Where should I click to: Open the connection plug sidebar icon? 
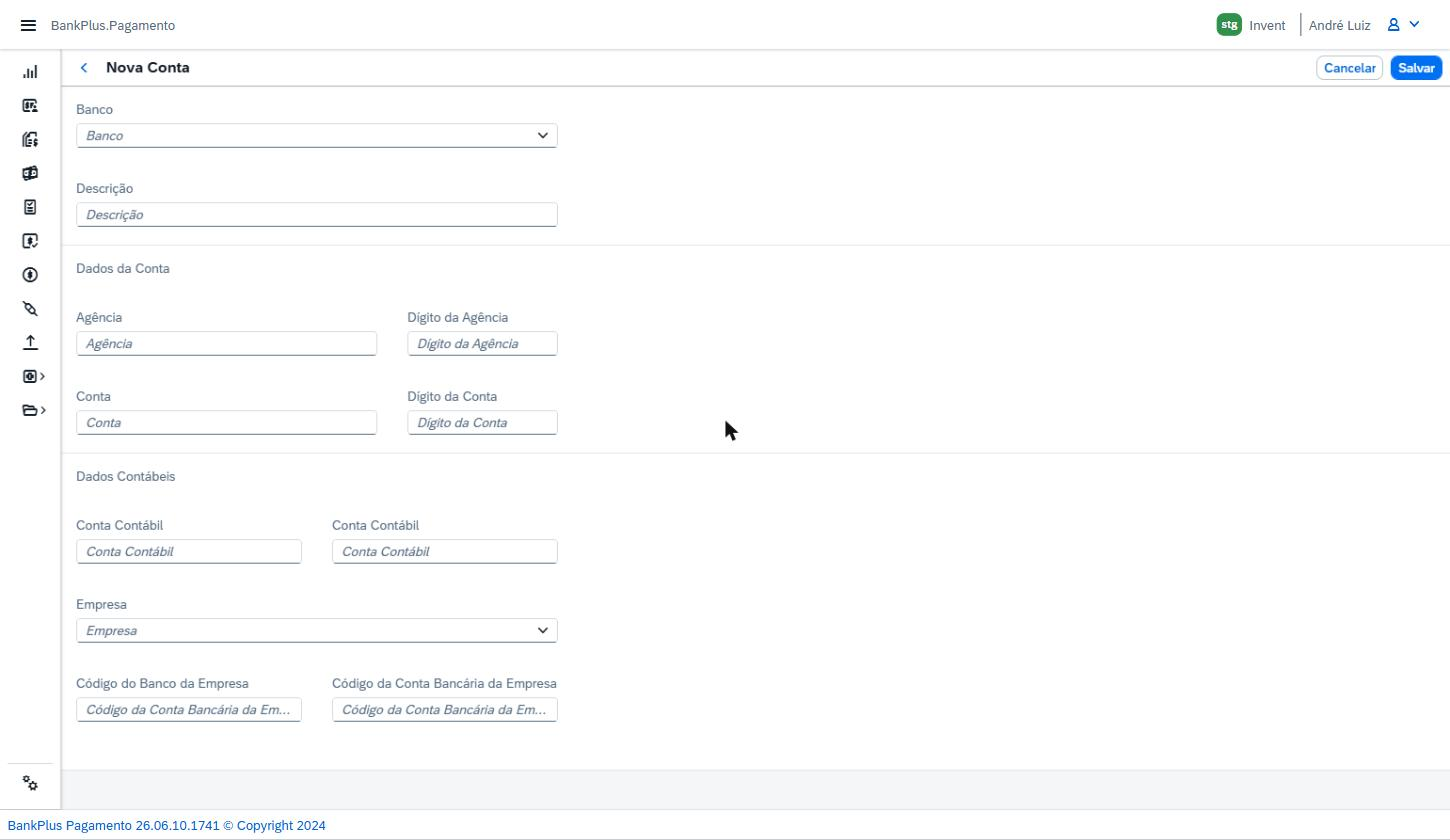click(30, 309)
